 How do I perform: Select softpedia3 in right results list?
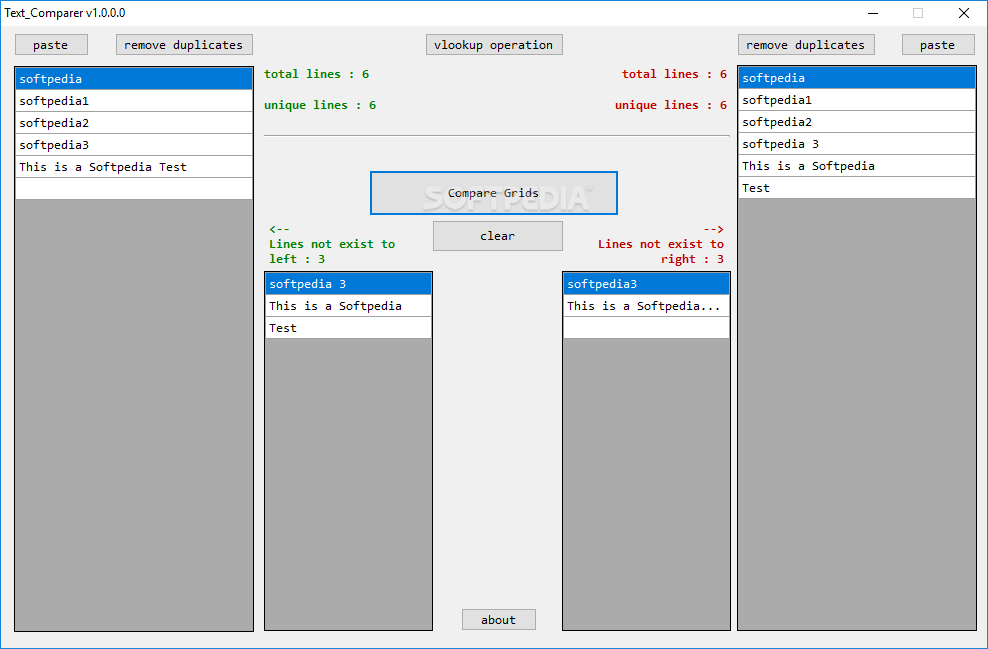(646, 284)
